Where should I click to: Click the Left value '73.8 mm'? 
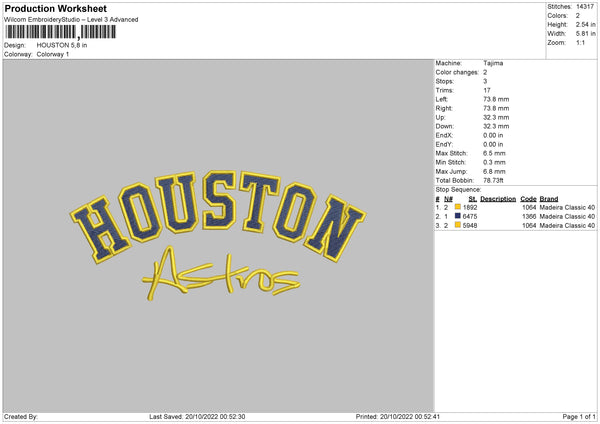coord(496,99)
